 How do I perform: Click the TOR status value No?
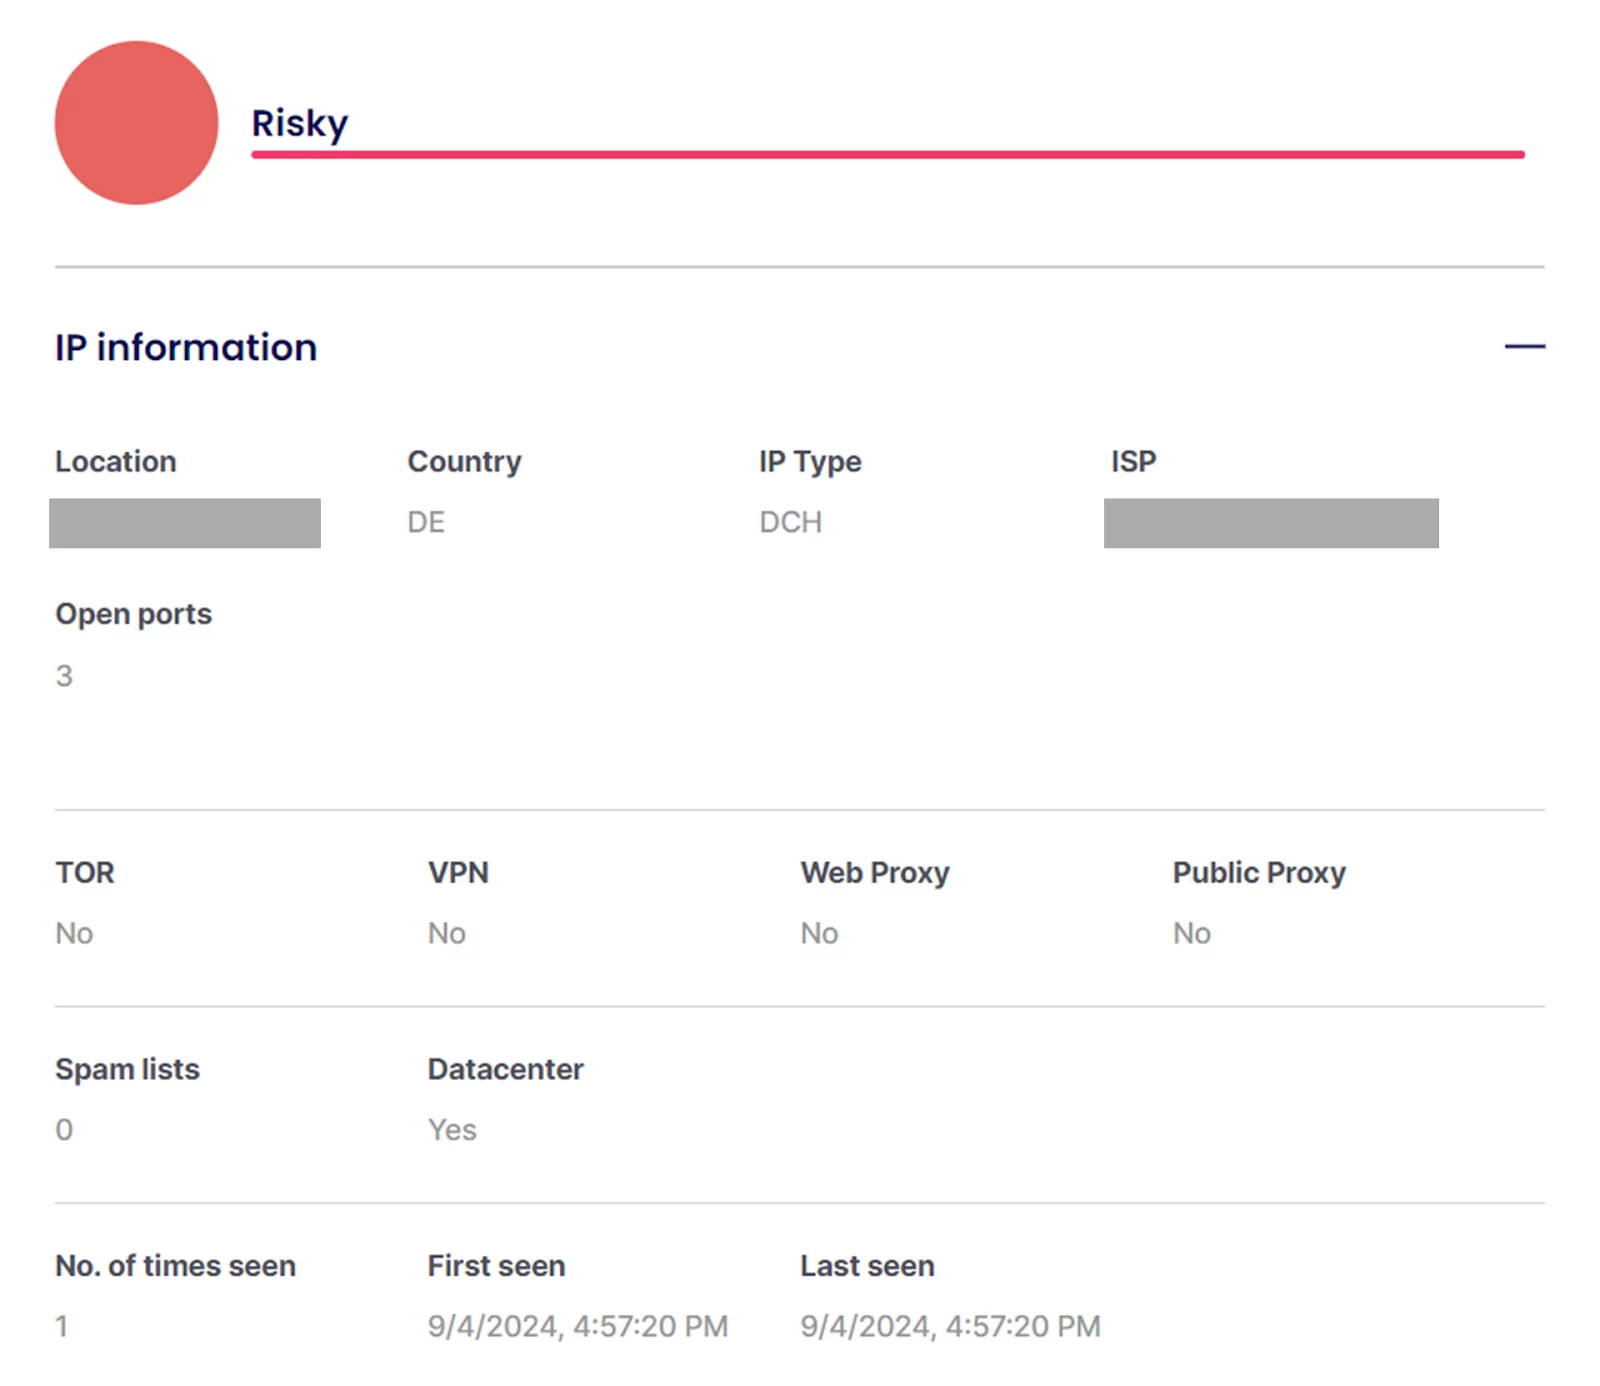pyautogui.click(x=74, y=932)
